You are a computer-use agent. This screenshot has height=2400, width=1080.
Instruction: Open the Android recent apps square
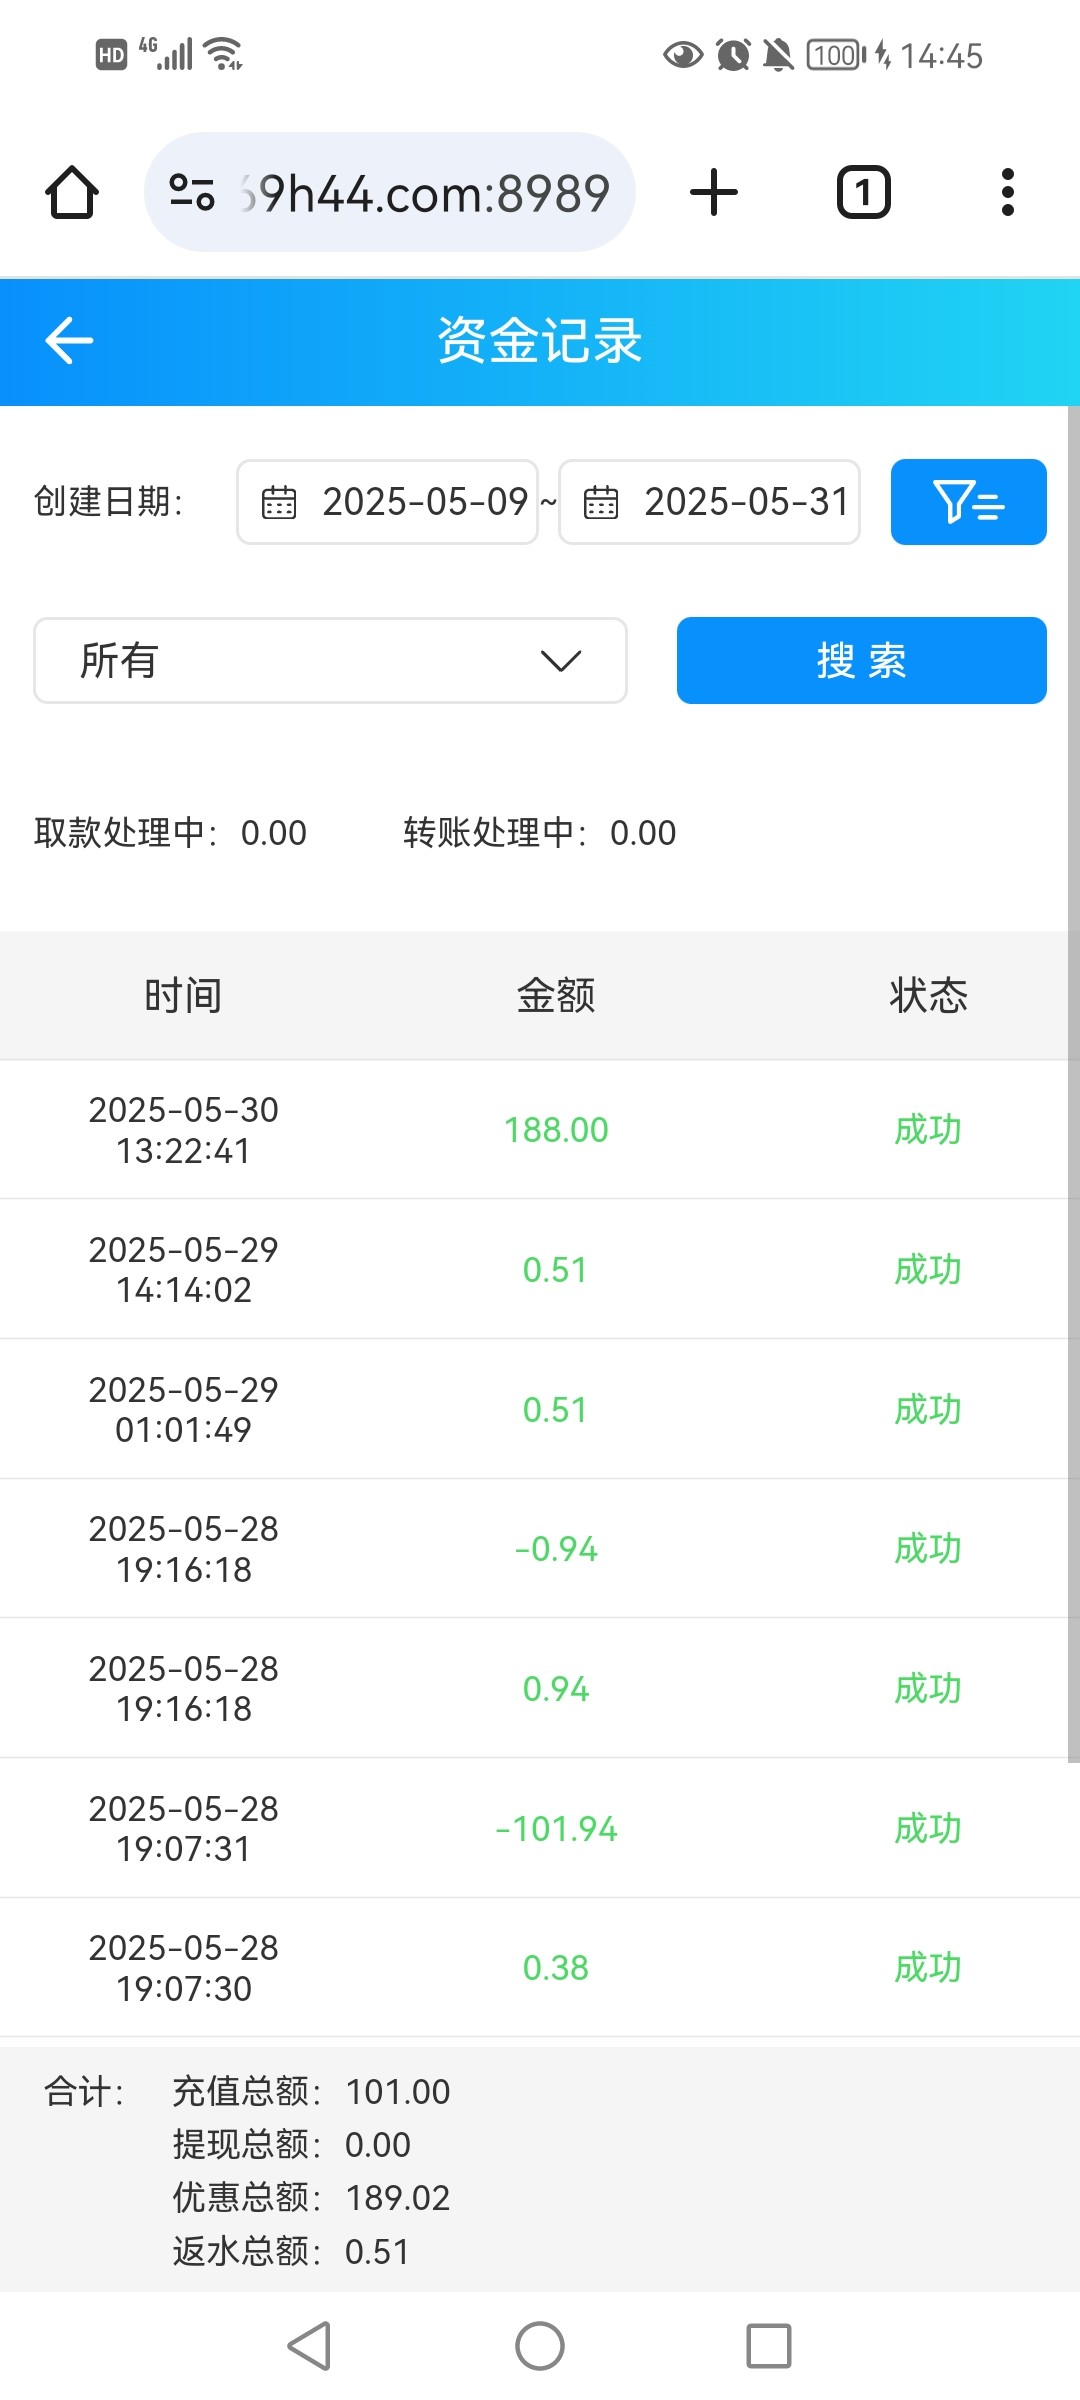point(768,2346)
